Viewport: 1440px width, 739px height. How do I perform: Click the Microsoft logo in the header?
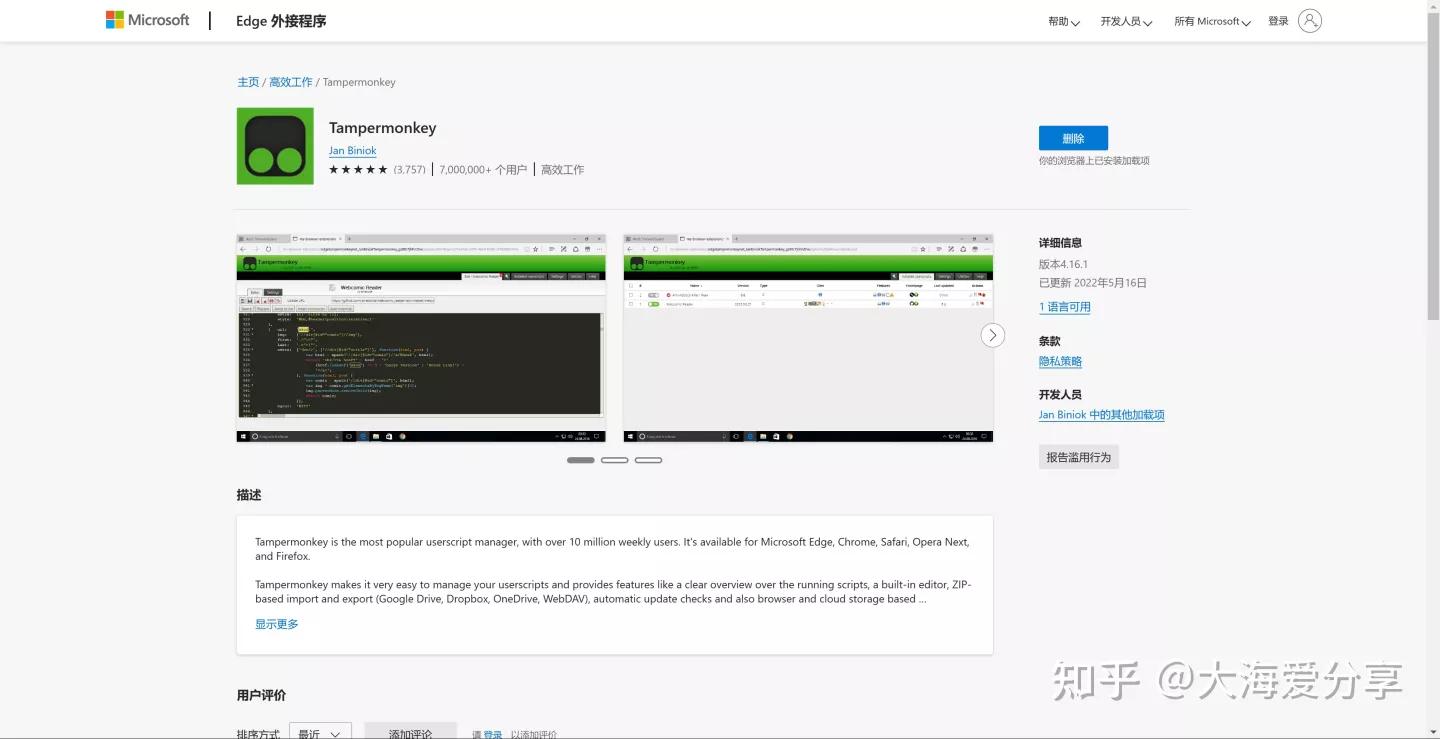(147, 20)
